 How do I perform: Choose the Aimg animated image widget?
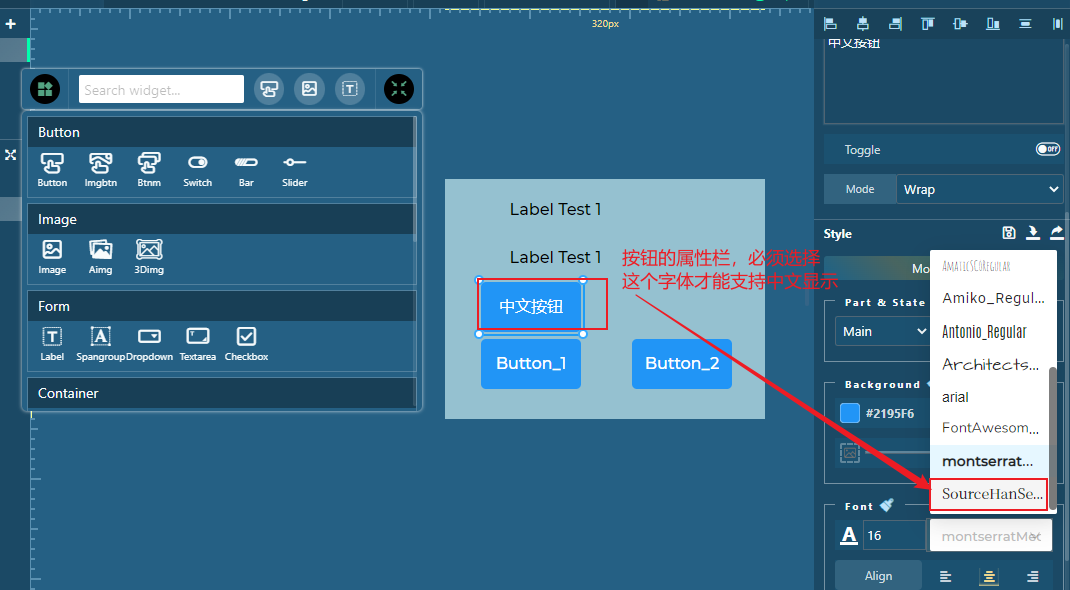tap(100, 256)
